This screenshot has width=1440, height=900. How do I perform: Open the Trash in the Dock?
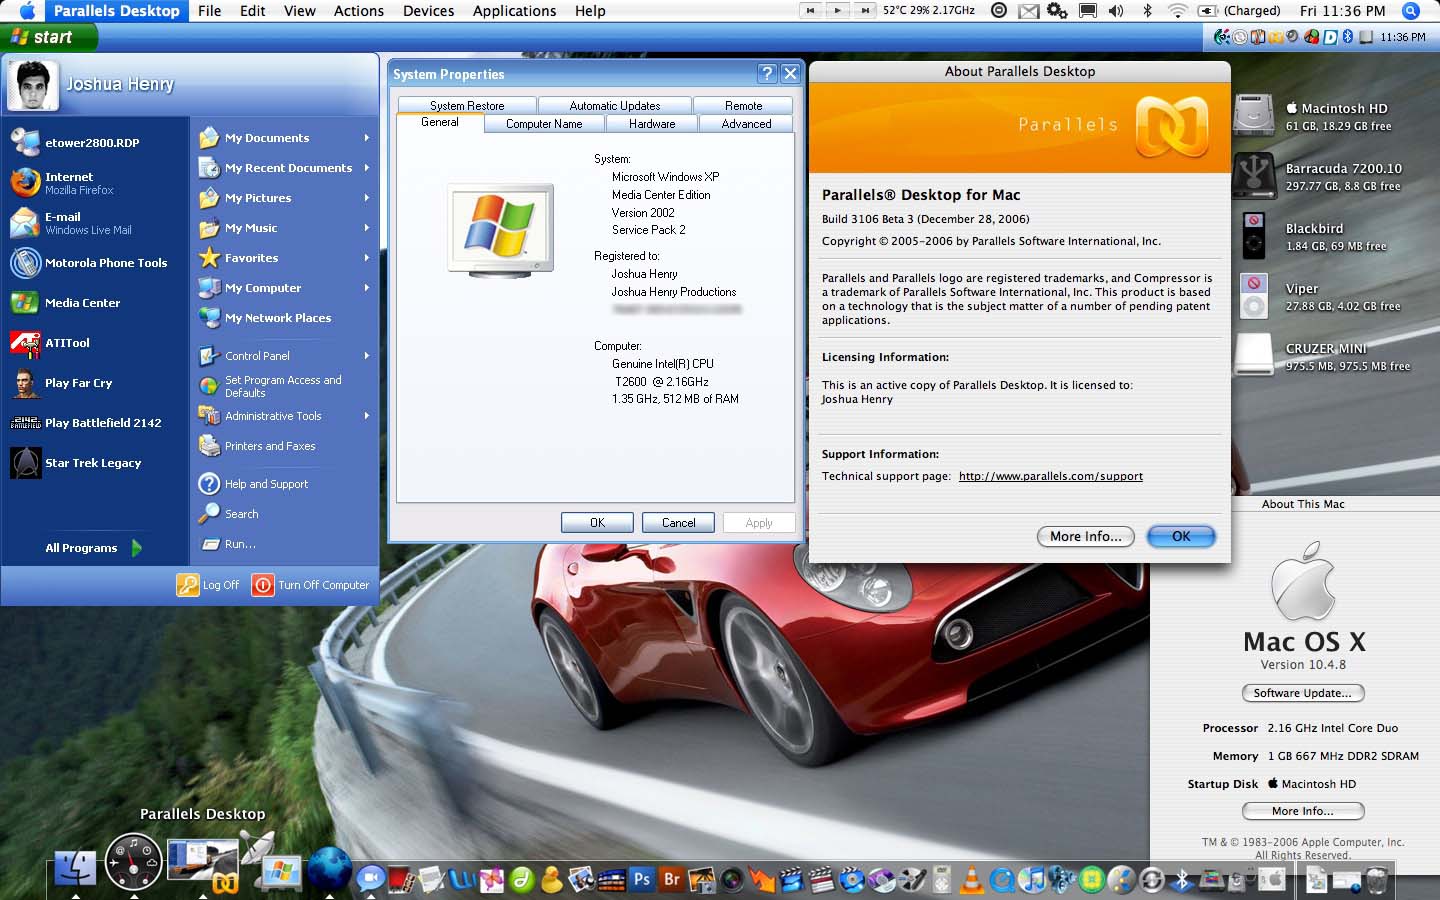coord(1376,880)
